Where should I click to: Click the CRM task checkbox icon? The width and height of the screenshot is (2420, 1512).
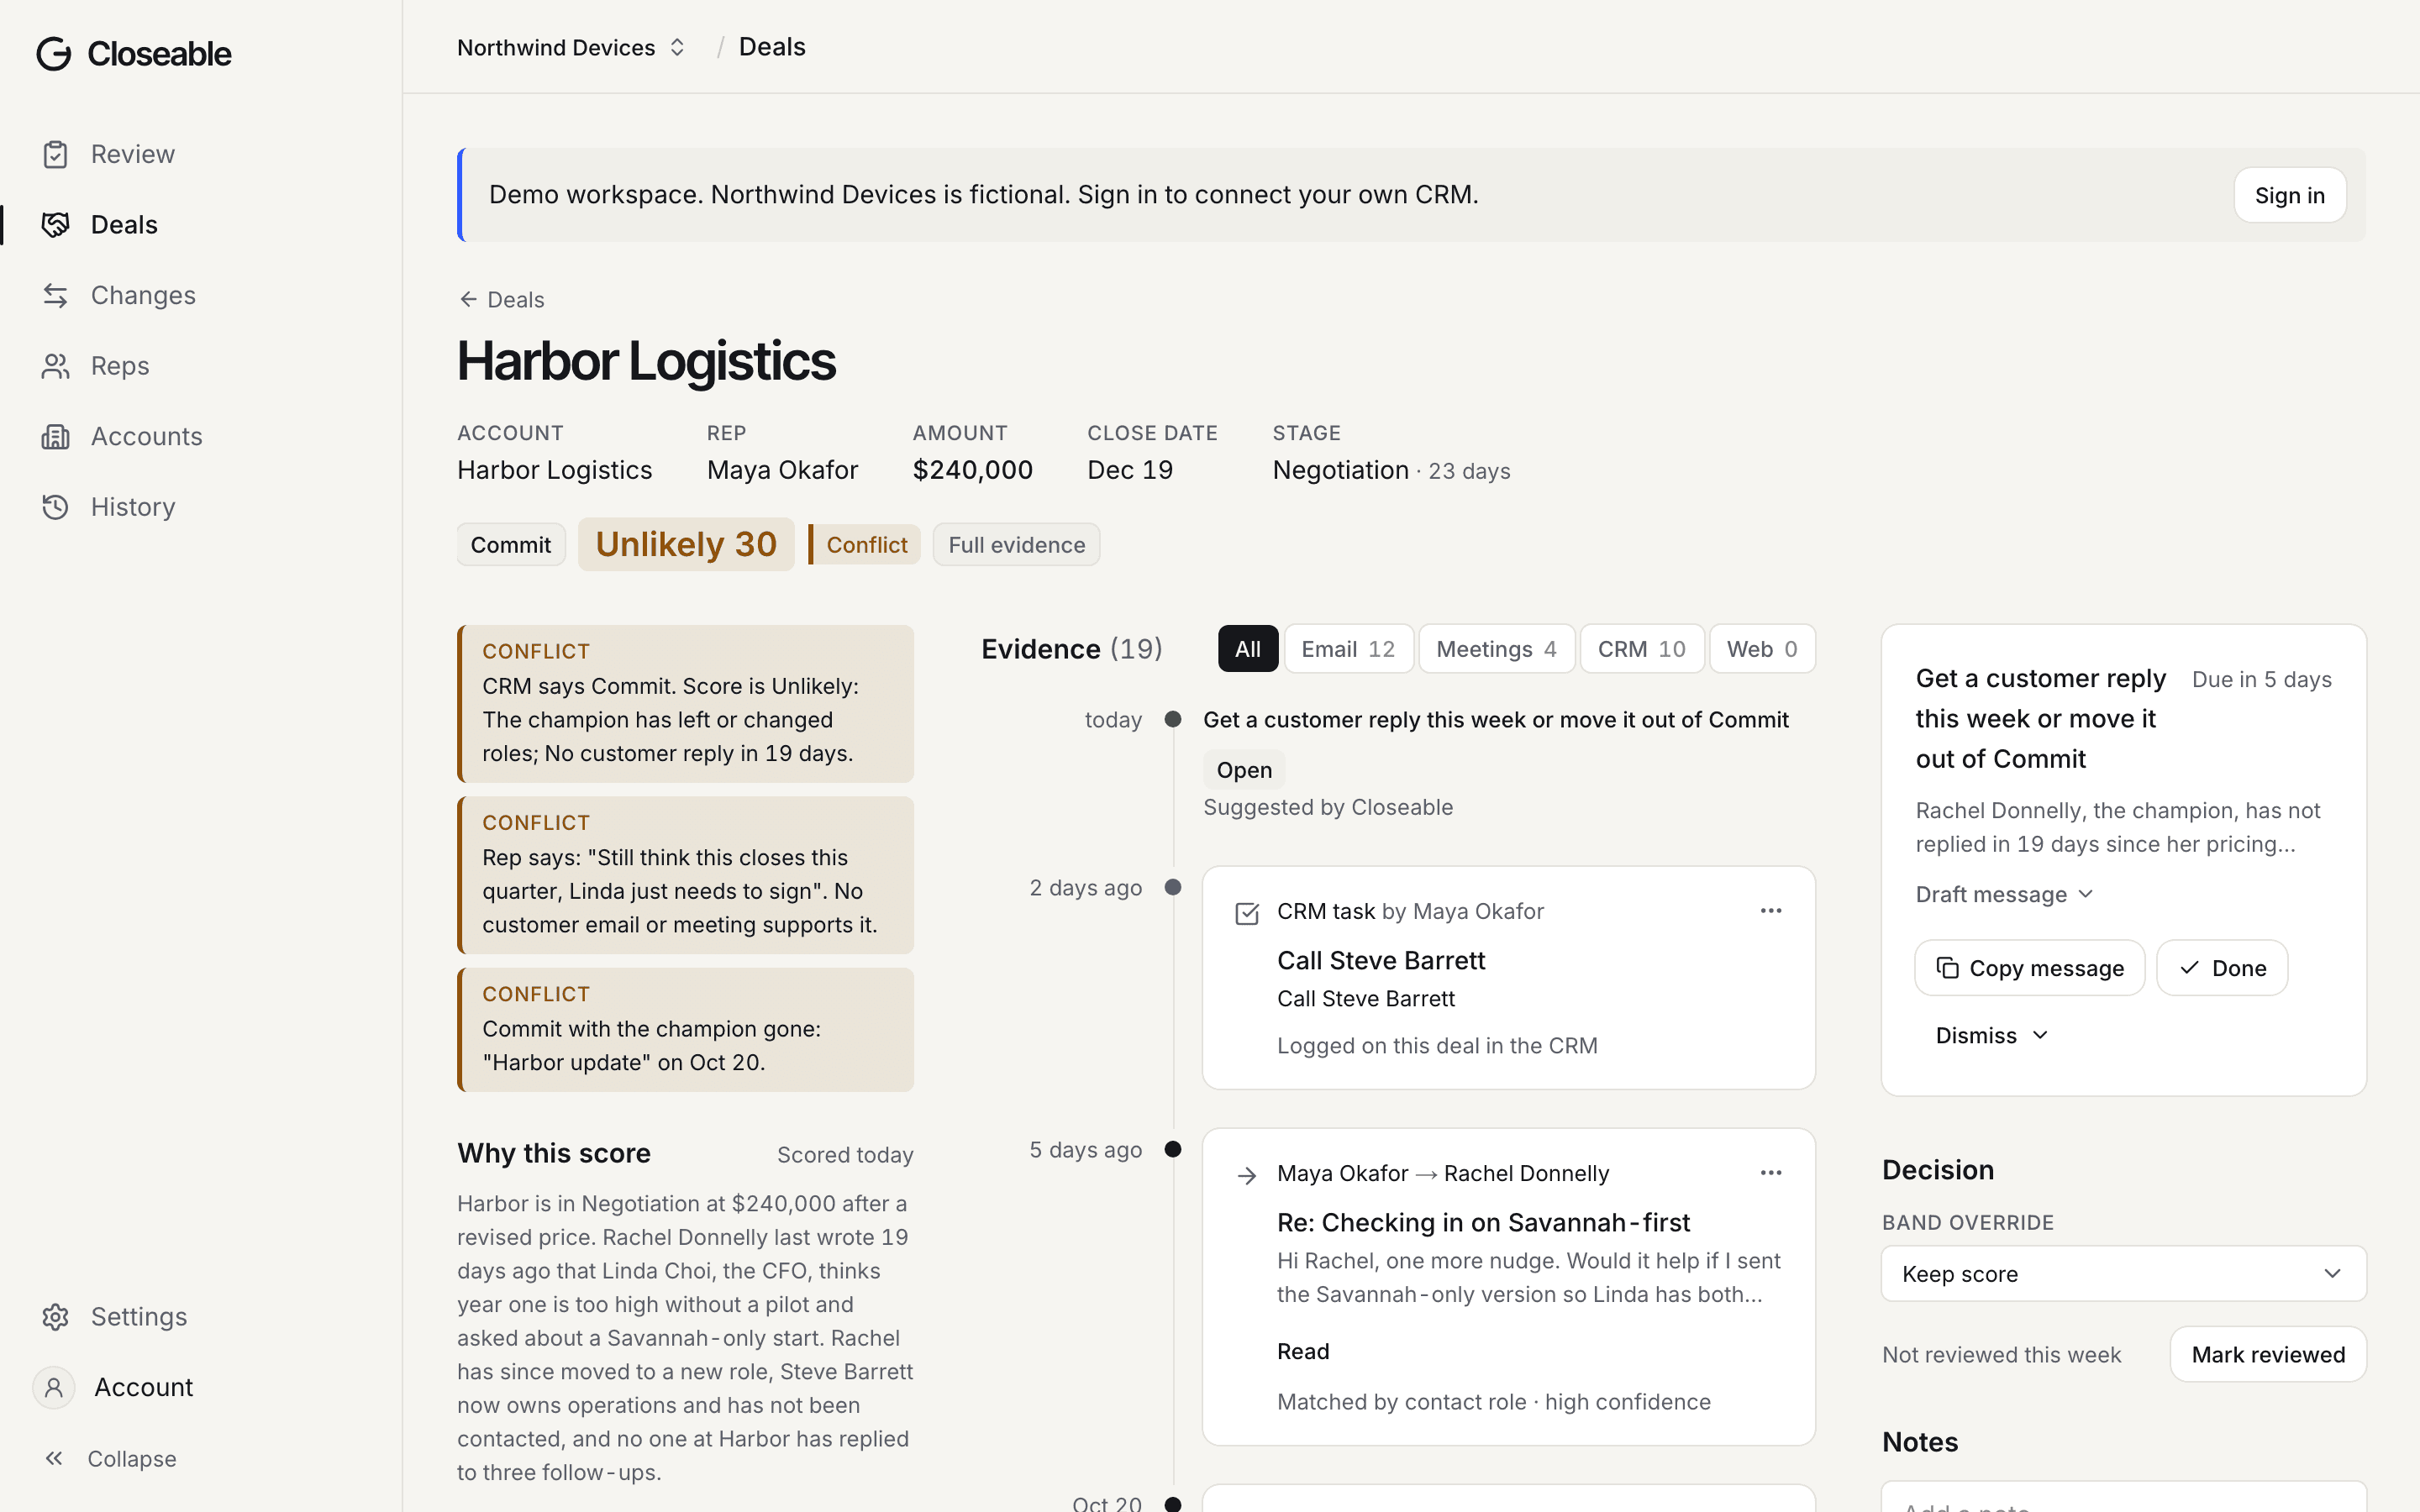[1247, 913]
